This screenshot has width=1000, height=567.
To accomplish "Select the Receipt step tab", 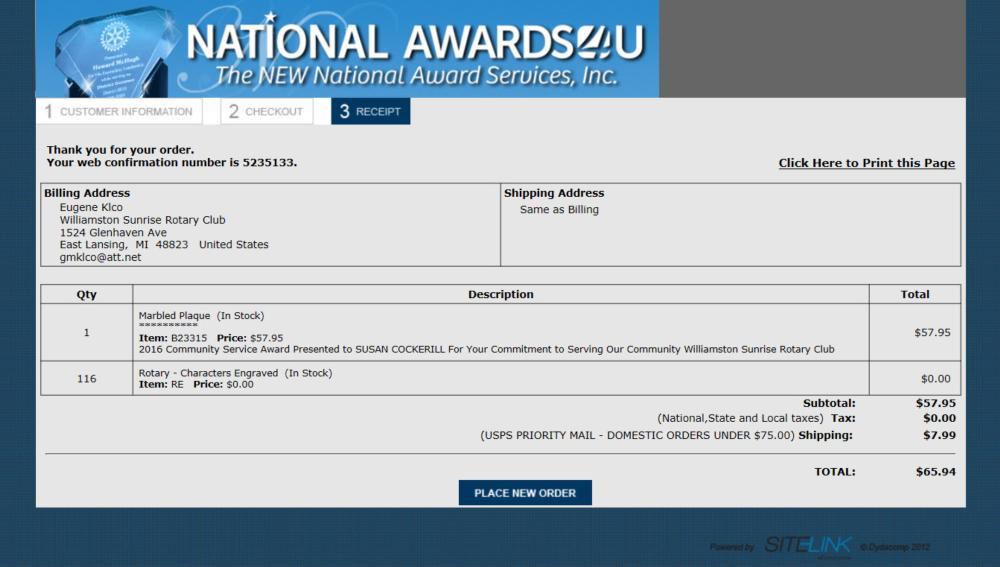I will 371,112.
